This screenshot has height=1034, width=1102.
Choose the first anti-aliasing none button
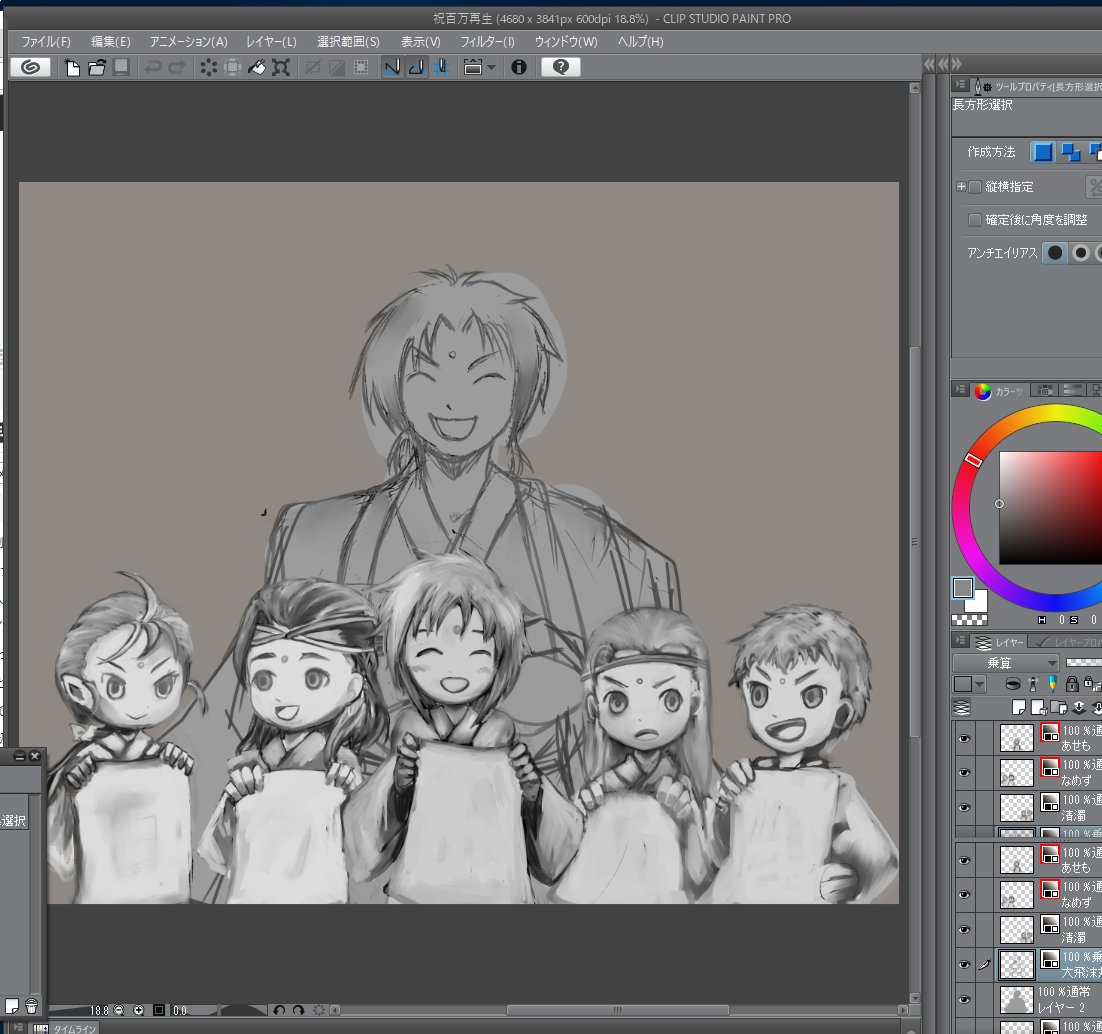point(1054,253)
